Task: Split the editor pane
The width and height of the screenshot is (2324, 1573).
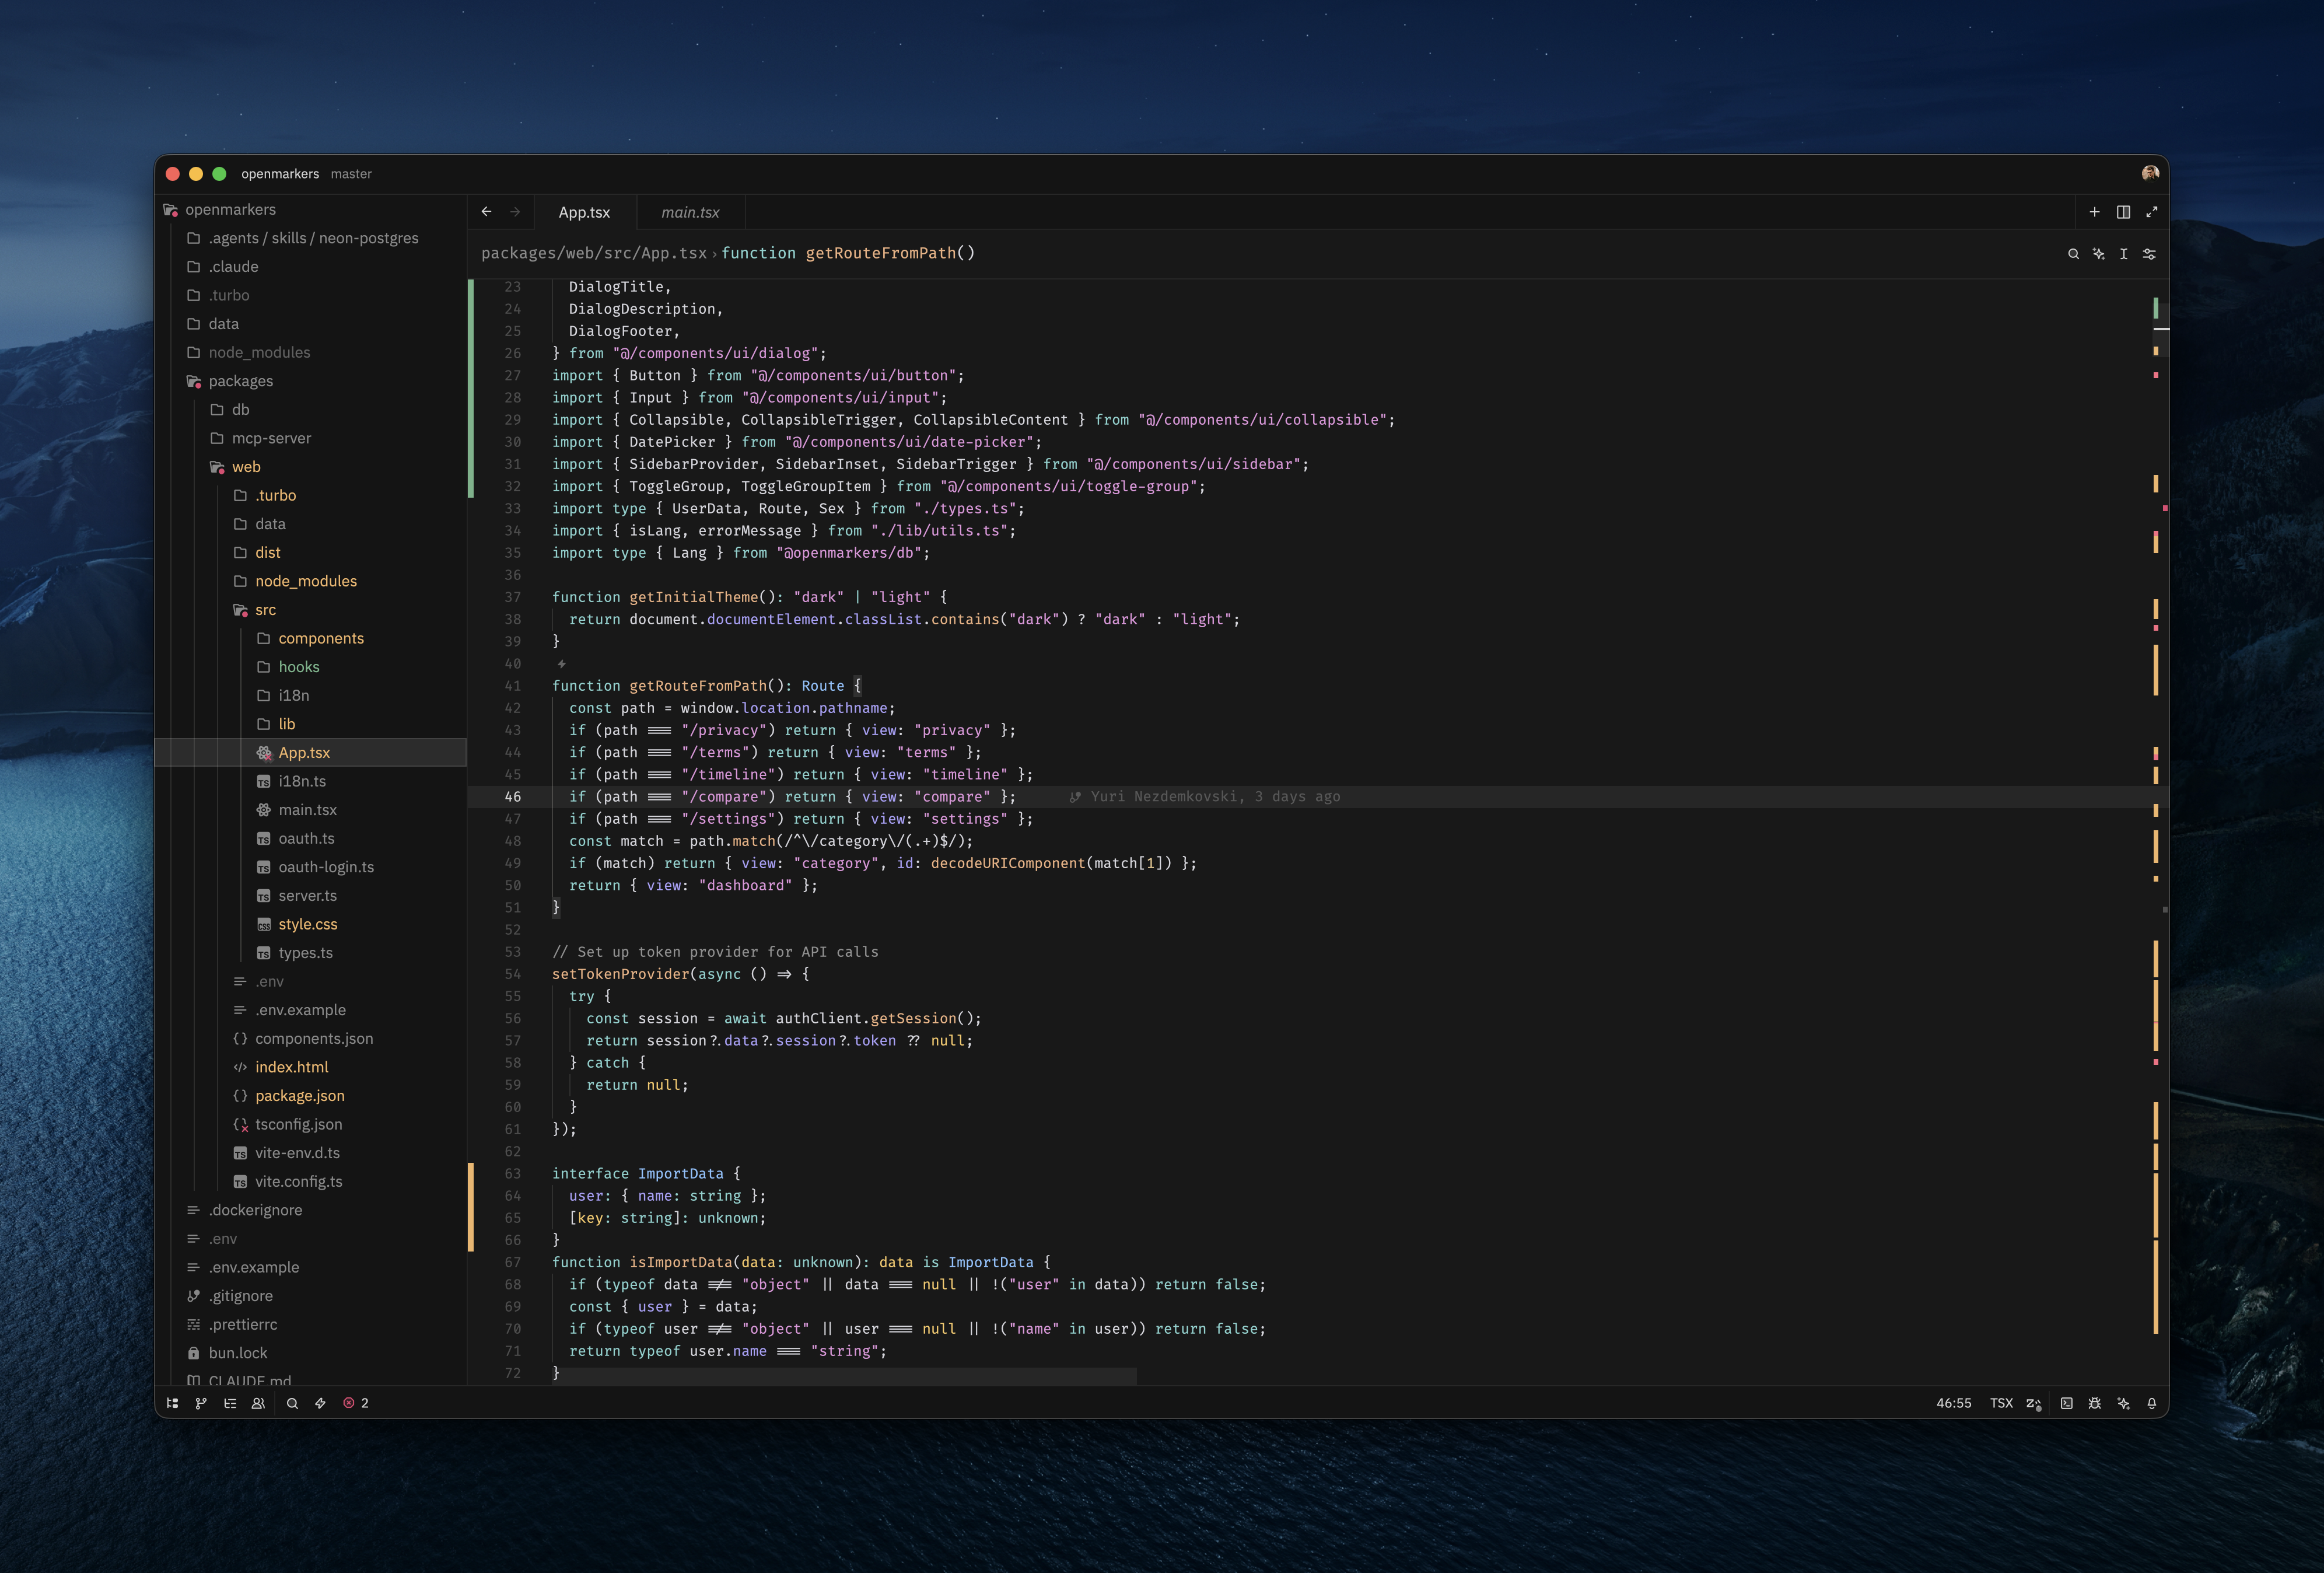Action: pyautogui.click(x=2123, y=212)
